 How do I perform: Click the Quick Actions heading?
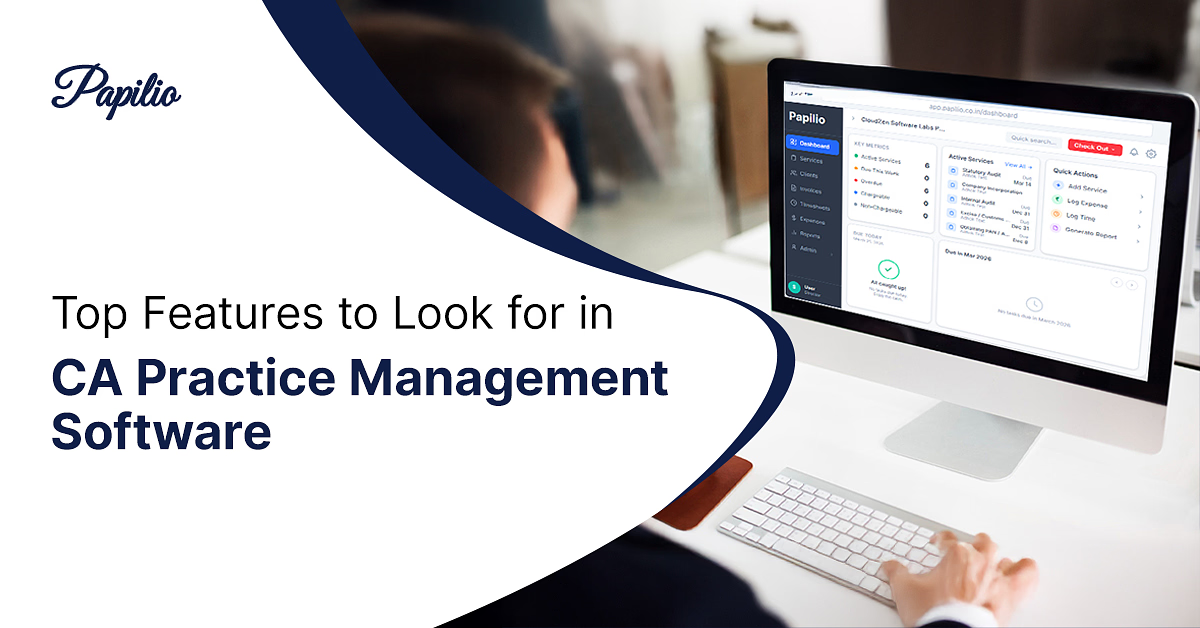pyautogui.click(x=1075, y=173)
